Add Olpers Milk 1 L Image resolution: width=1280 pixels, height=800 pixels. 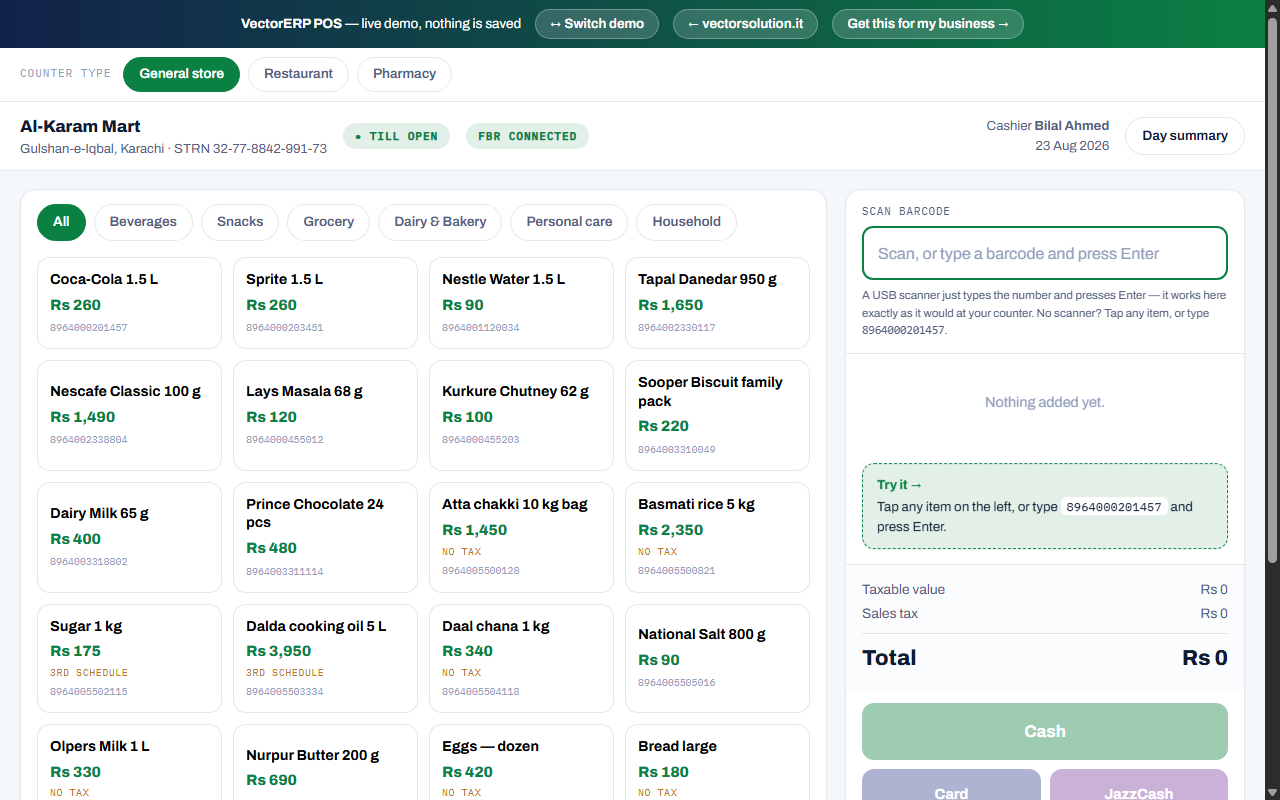pyautogui.click(x=129, y=762)
